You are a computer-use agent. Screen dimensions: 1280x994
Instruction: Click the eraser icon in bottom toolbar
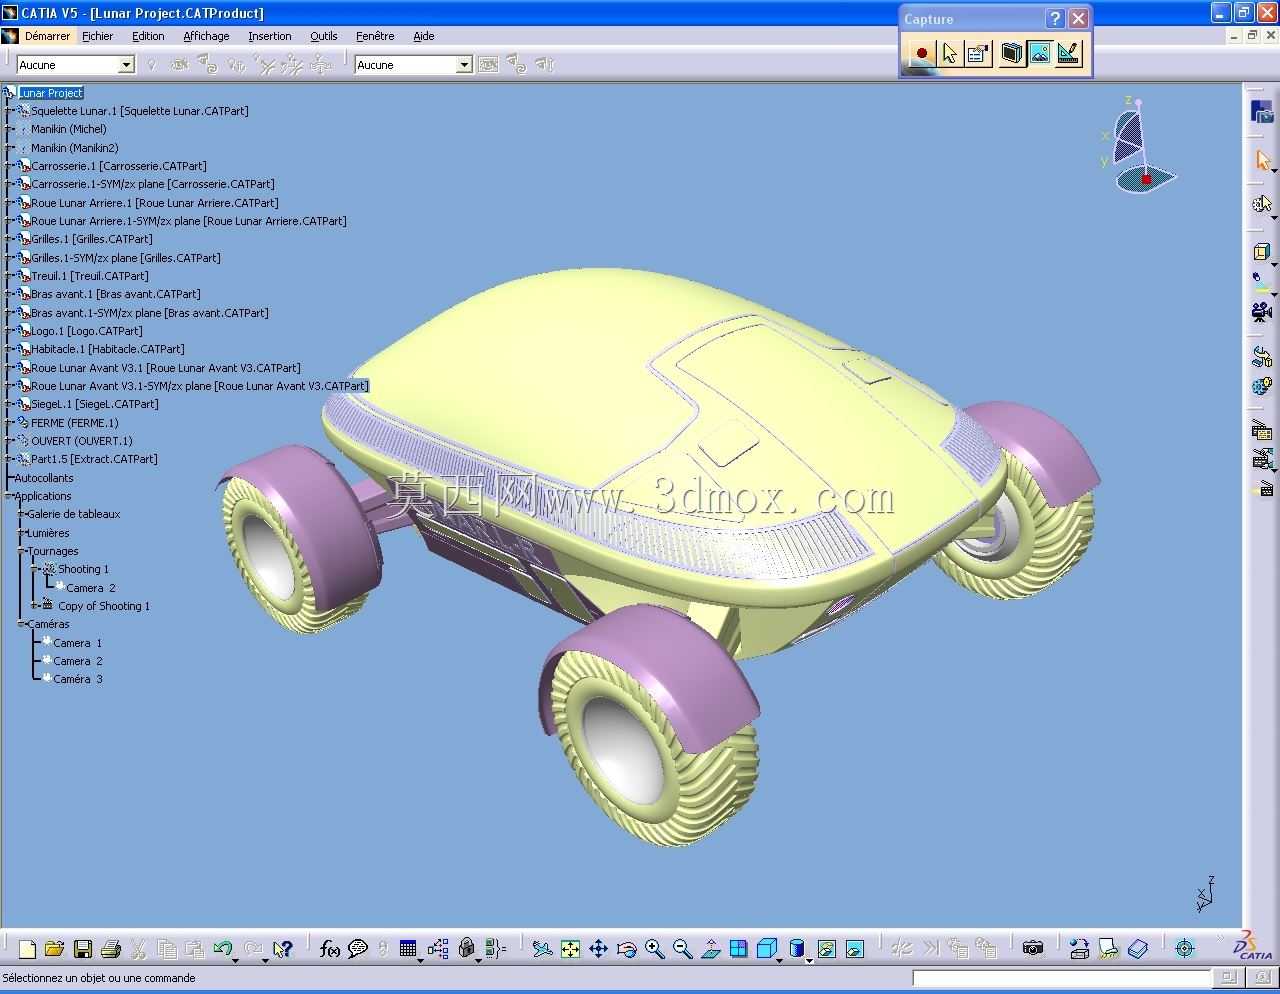pos(1138,949)
